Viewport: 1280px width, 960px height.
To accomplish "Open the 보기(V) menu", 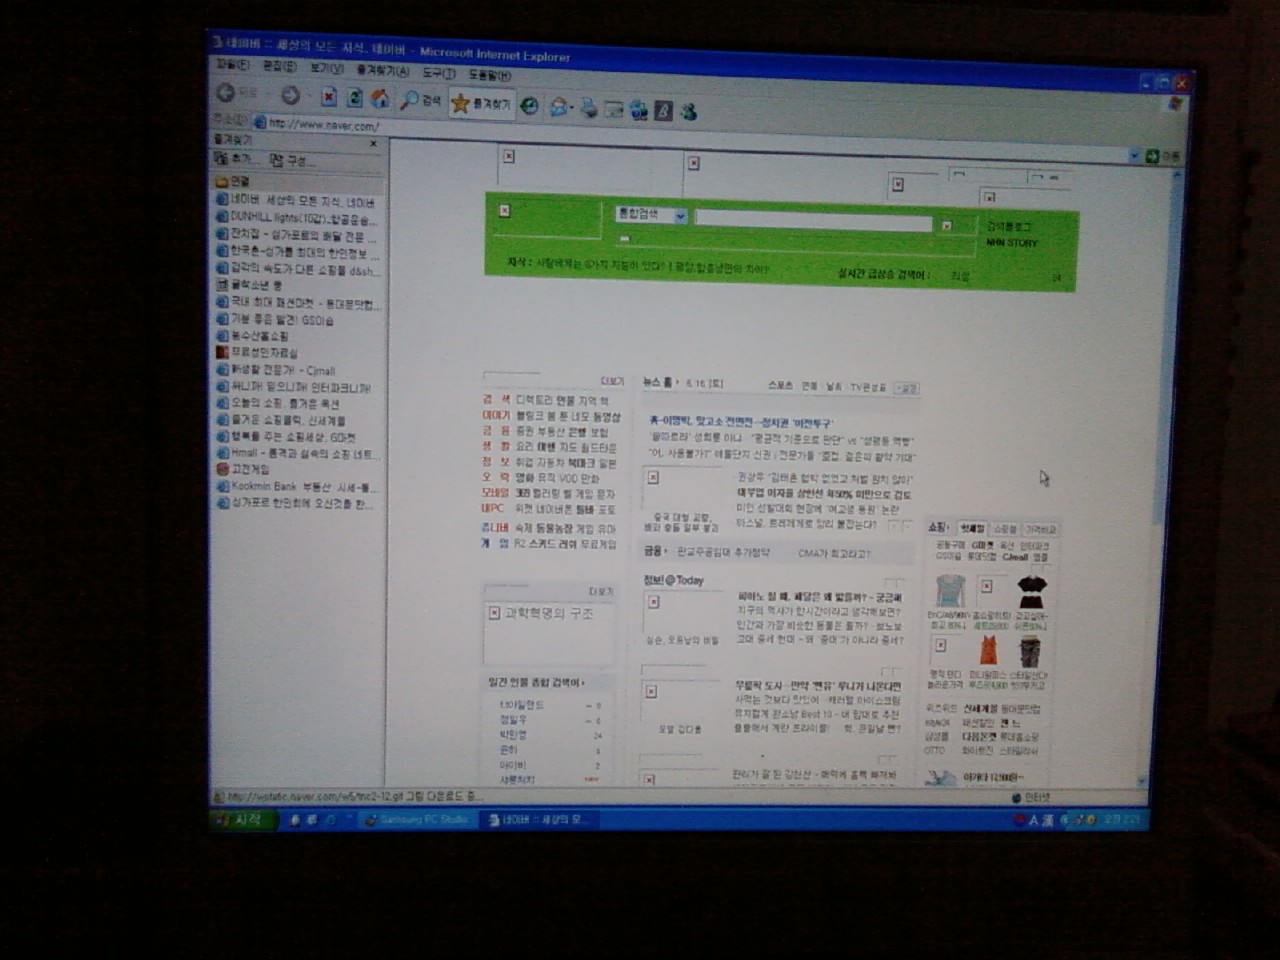I will (326, 68).
